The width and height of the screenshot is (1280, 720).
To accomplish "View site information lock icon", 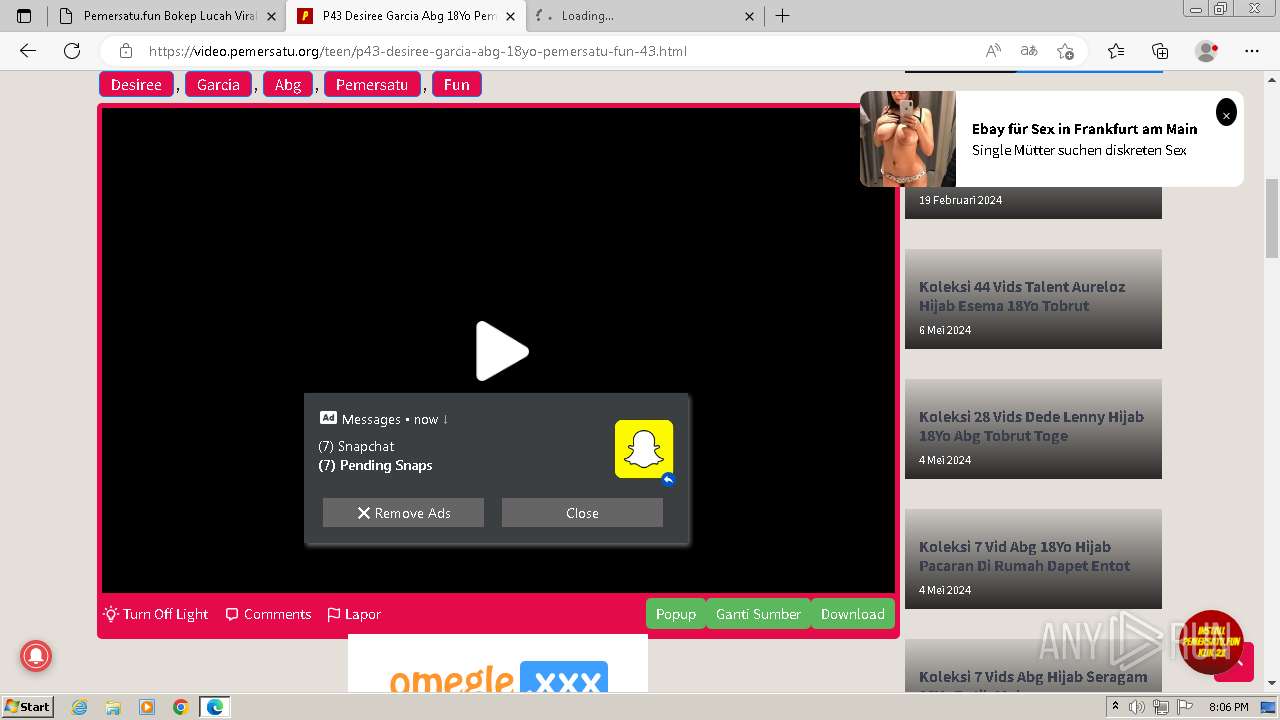I will [x=125, y=51].
